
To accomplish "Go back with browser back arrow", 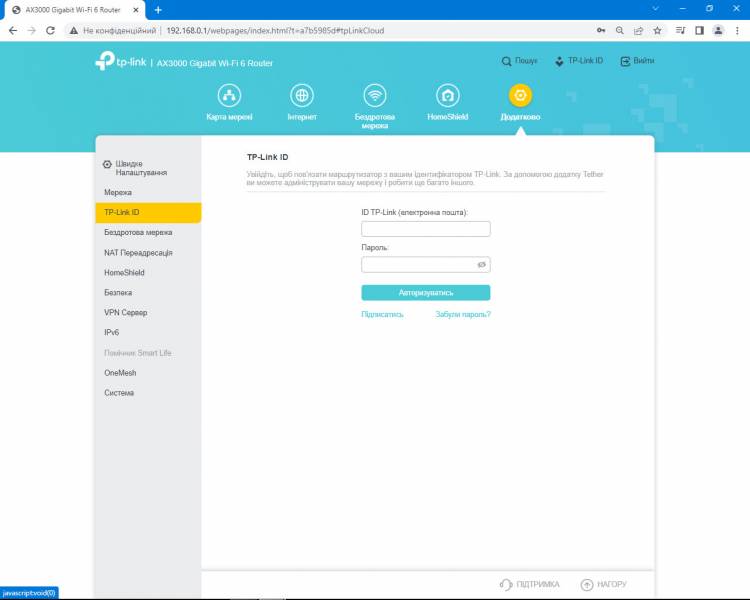I will 13,31.
